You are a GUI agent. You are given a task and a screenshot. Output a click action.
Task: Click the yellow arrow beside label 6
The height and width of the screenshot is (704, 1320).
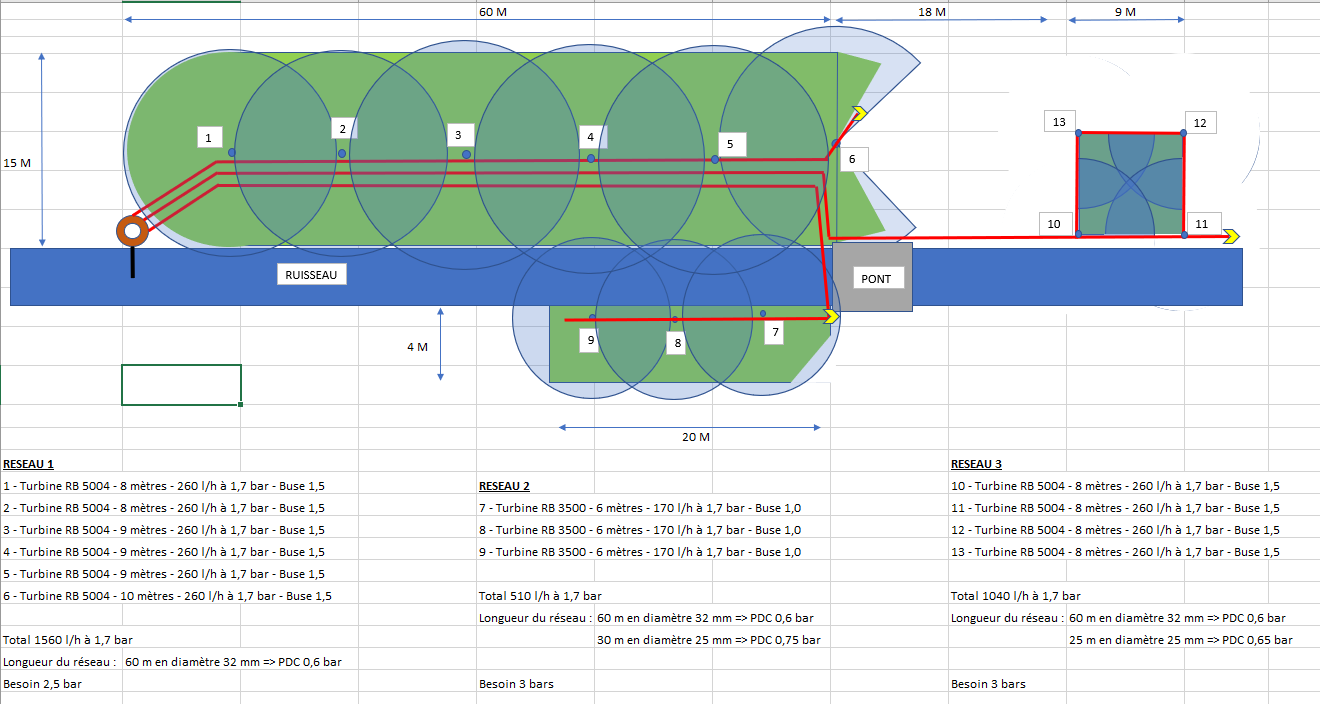click(x=857, y=112)
